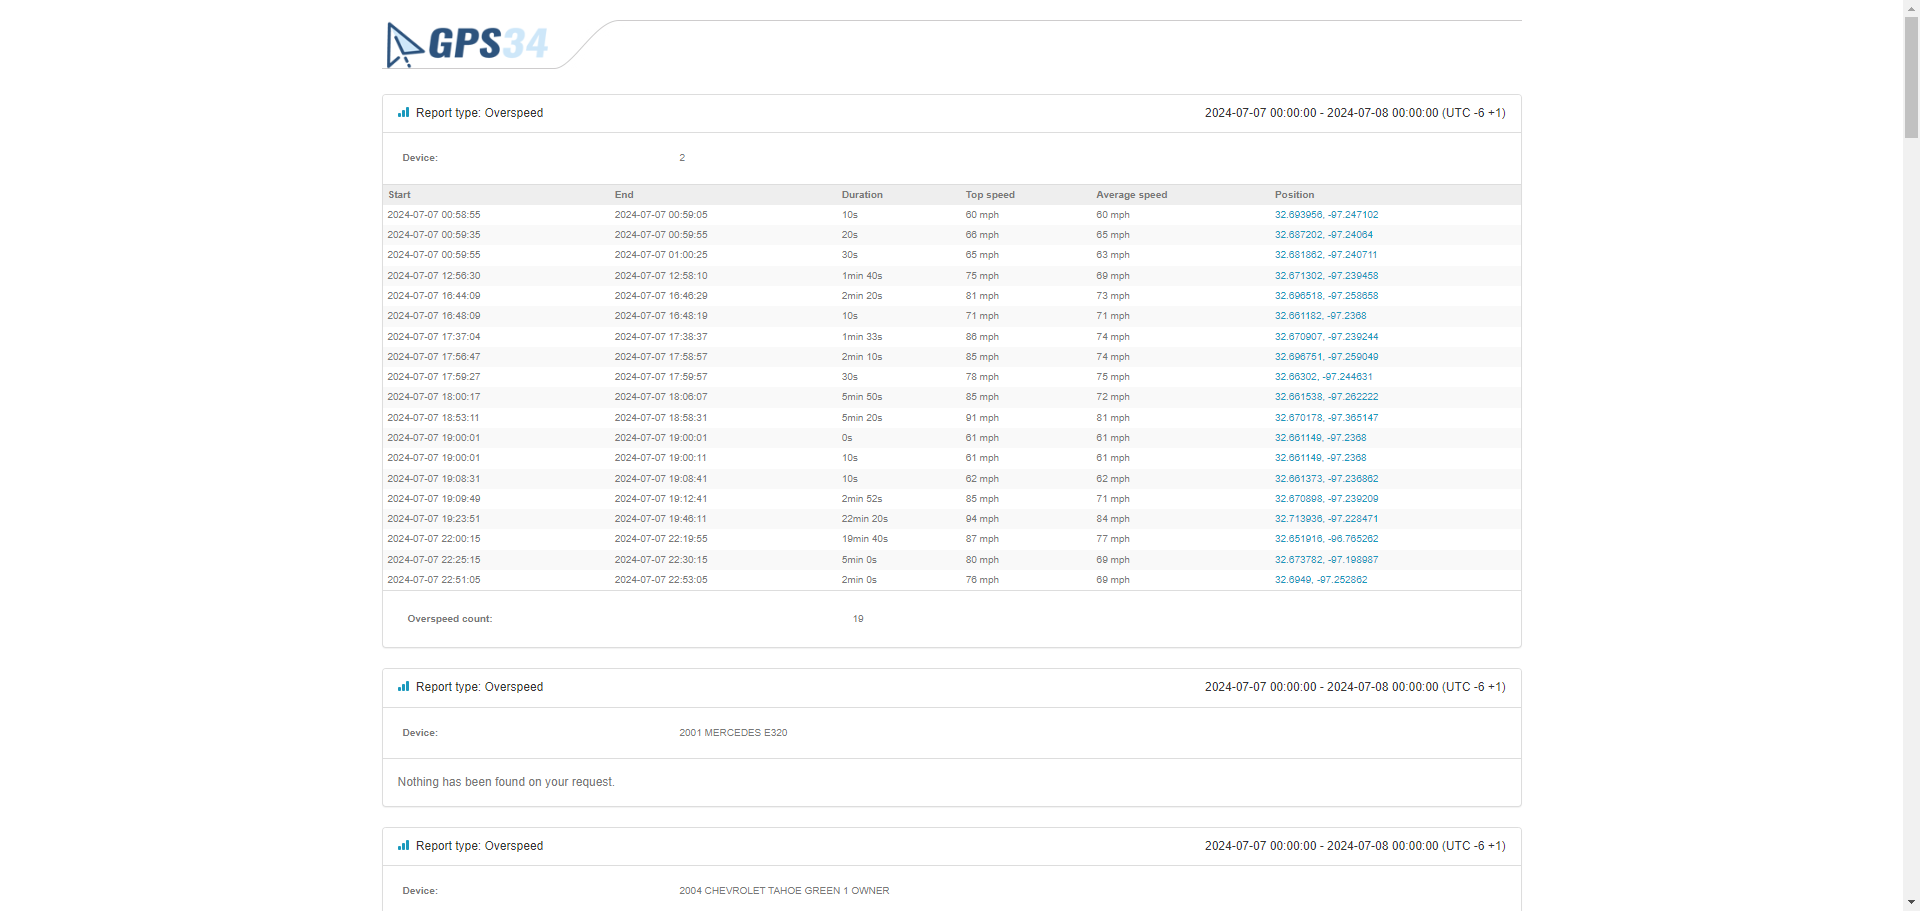1920x911 pixels.
Task: Click the Position column header
Action: click(x=1294, y=195)
